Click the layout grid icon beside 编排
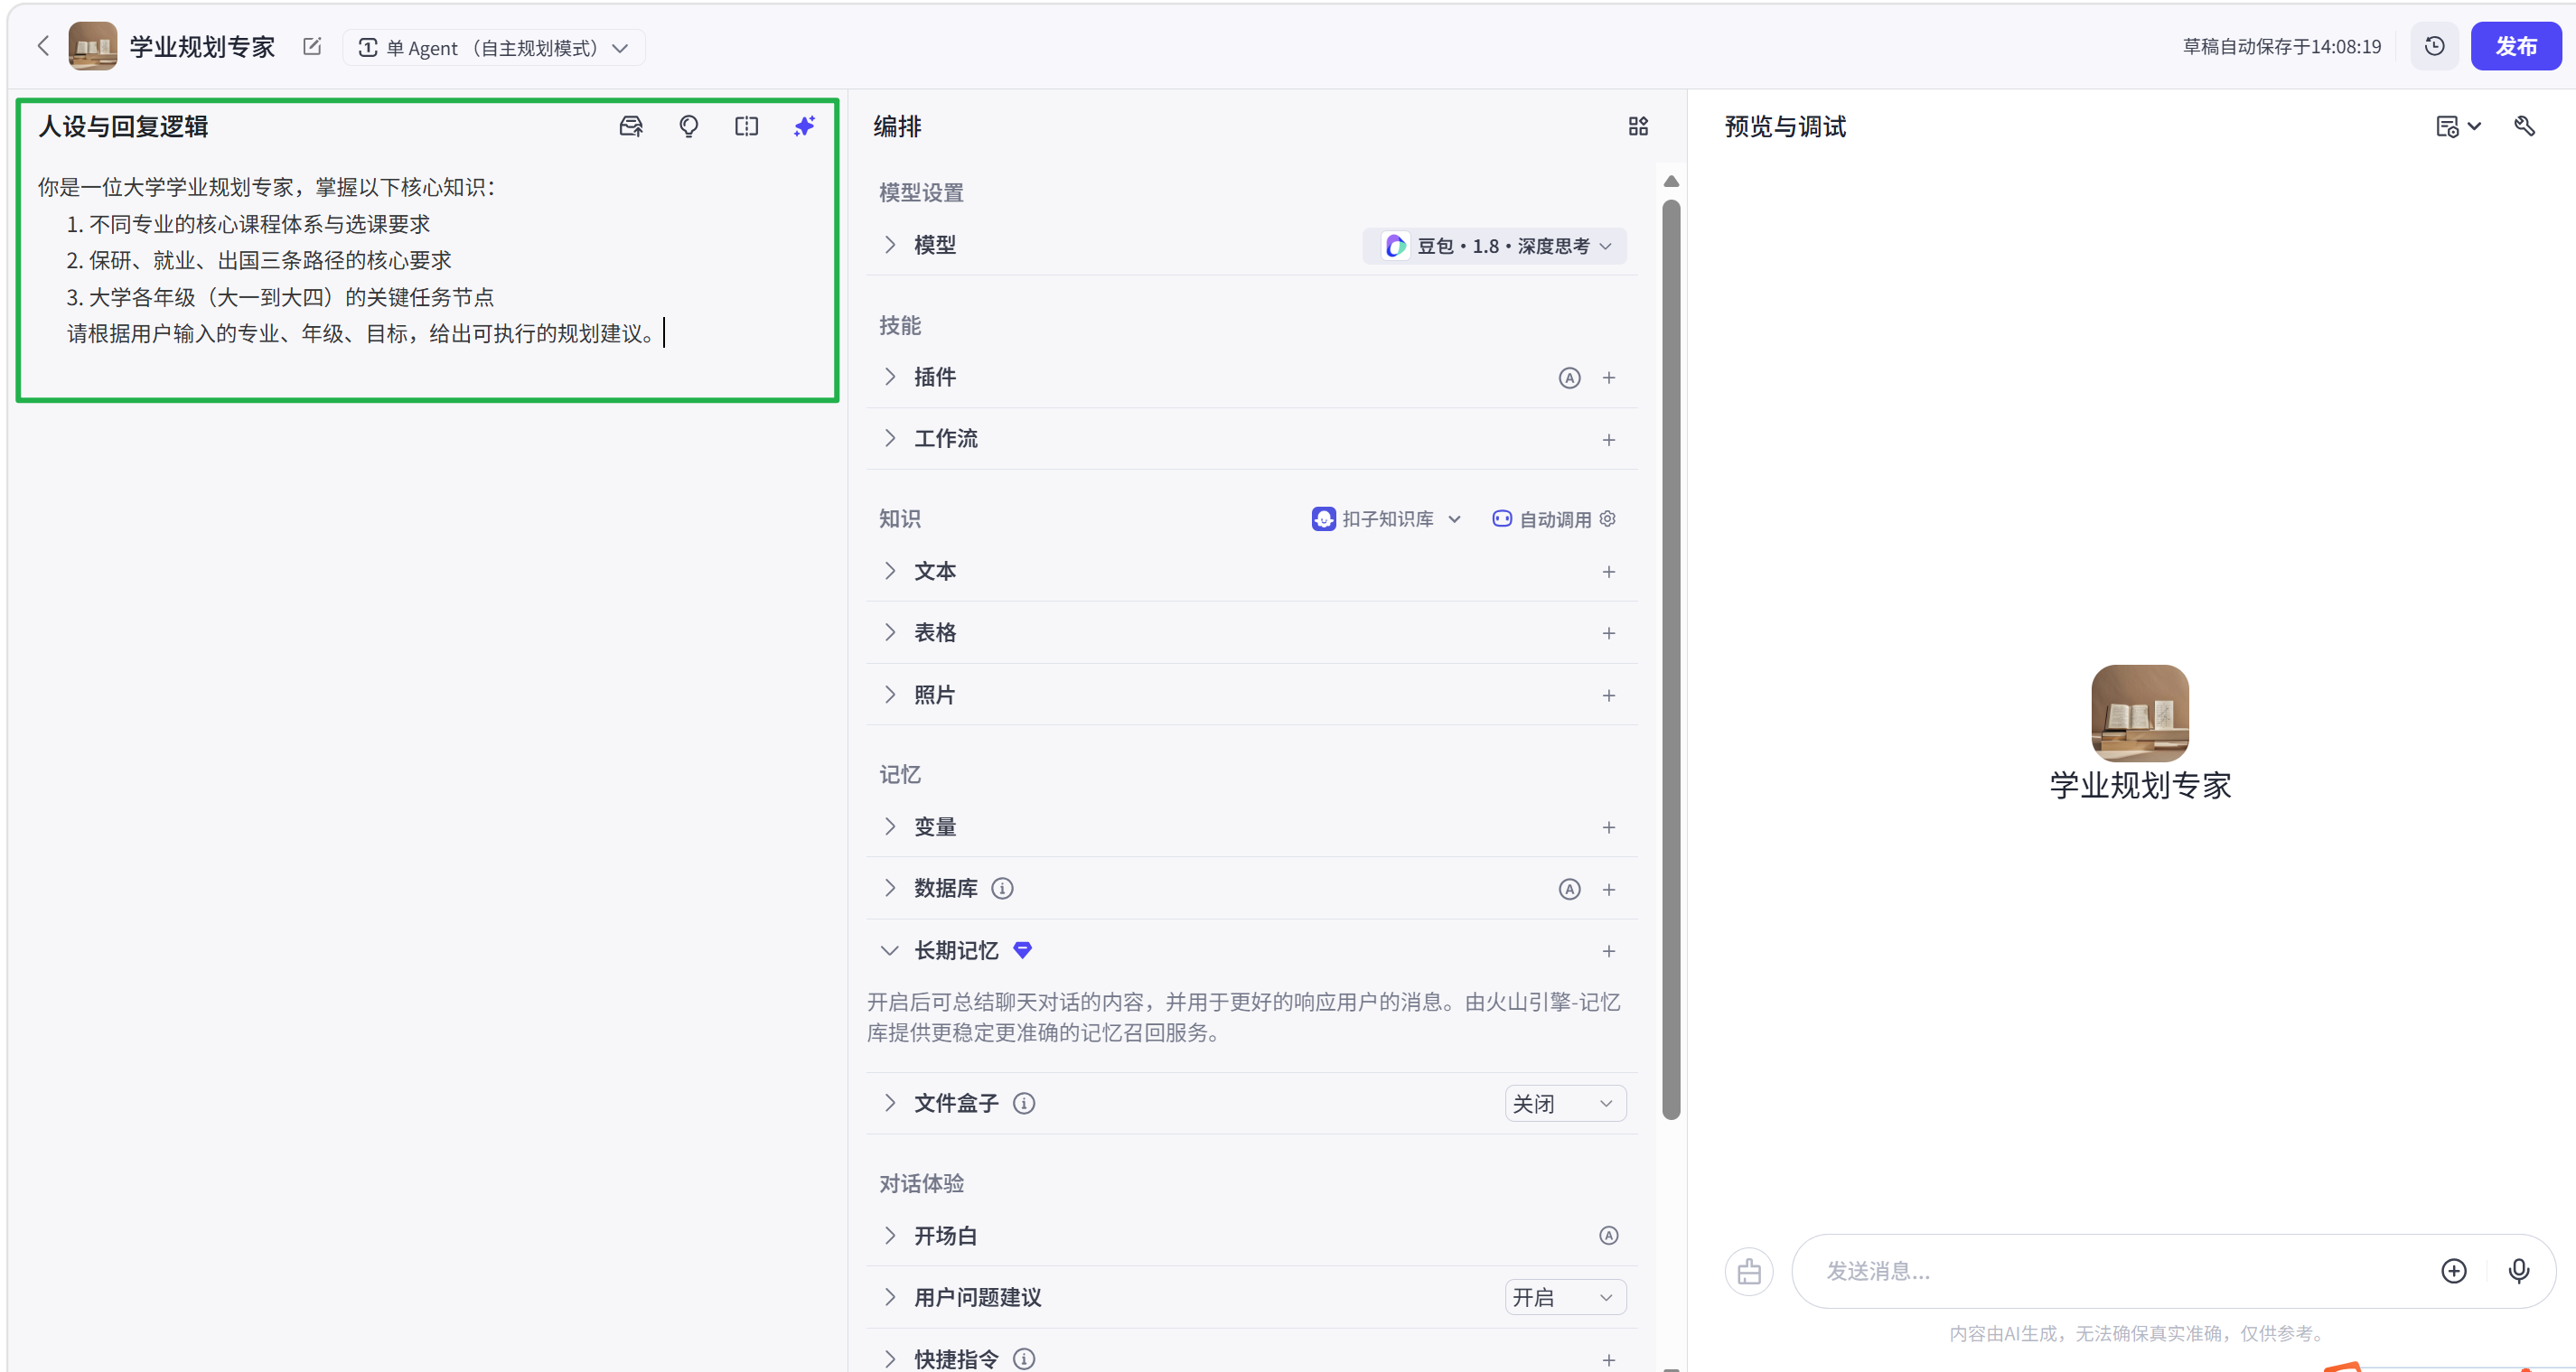 click(x=1637, y=126)
